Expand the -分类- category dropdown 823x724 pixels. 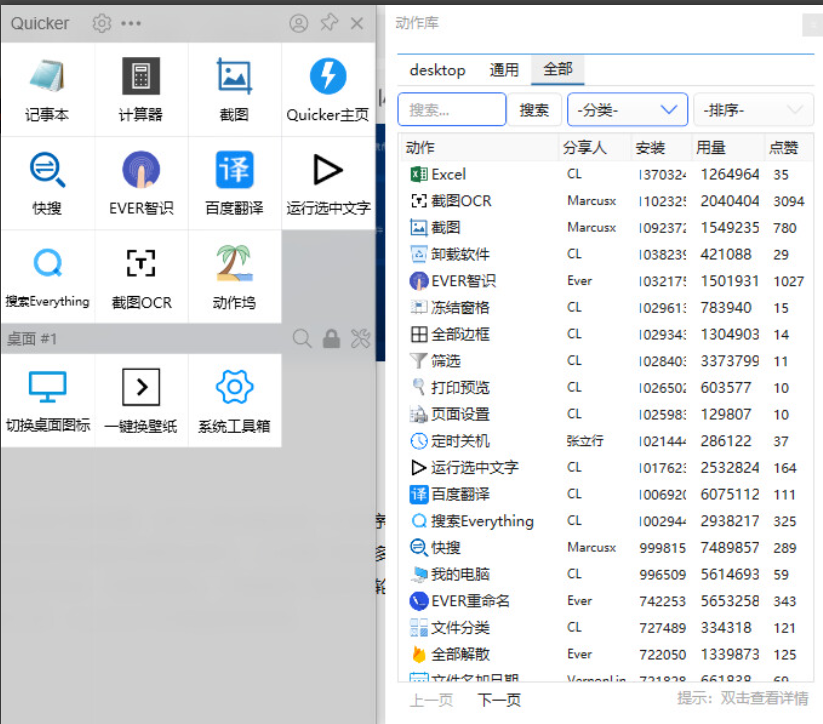tap(627, 110)
